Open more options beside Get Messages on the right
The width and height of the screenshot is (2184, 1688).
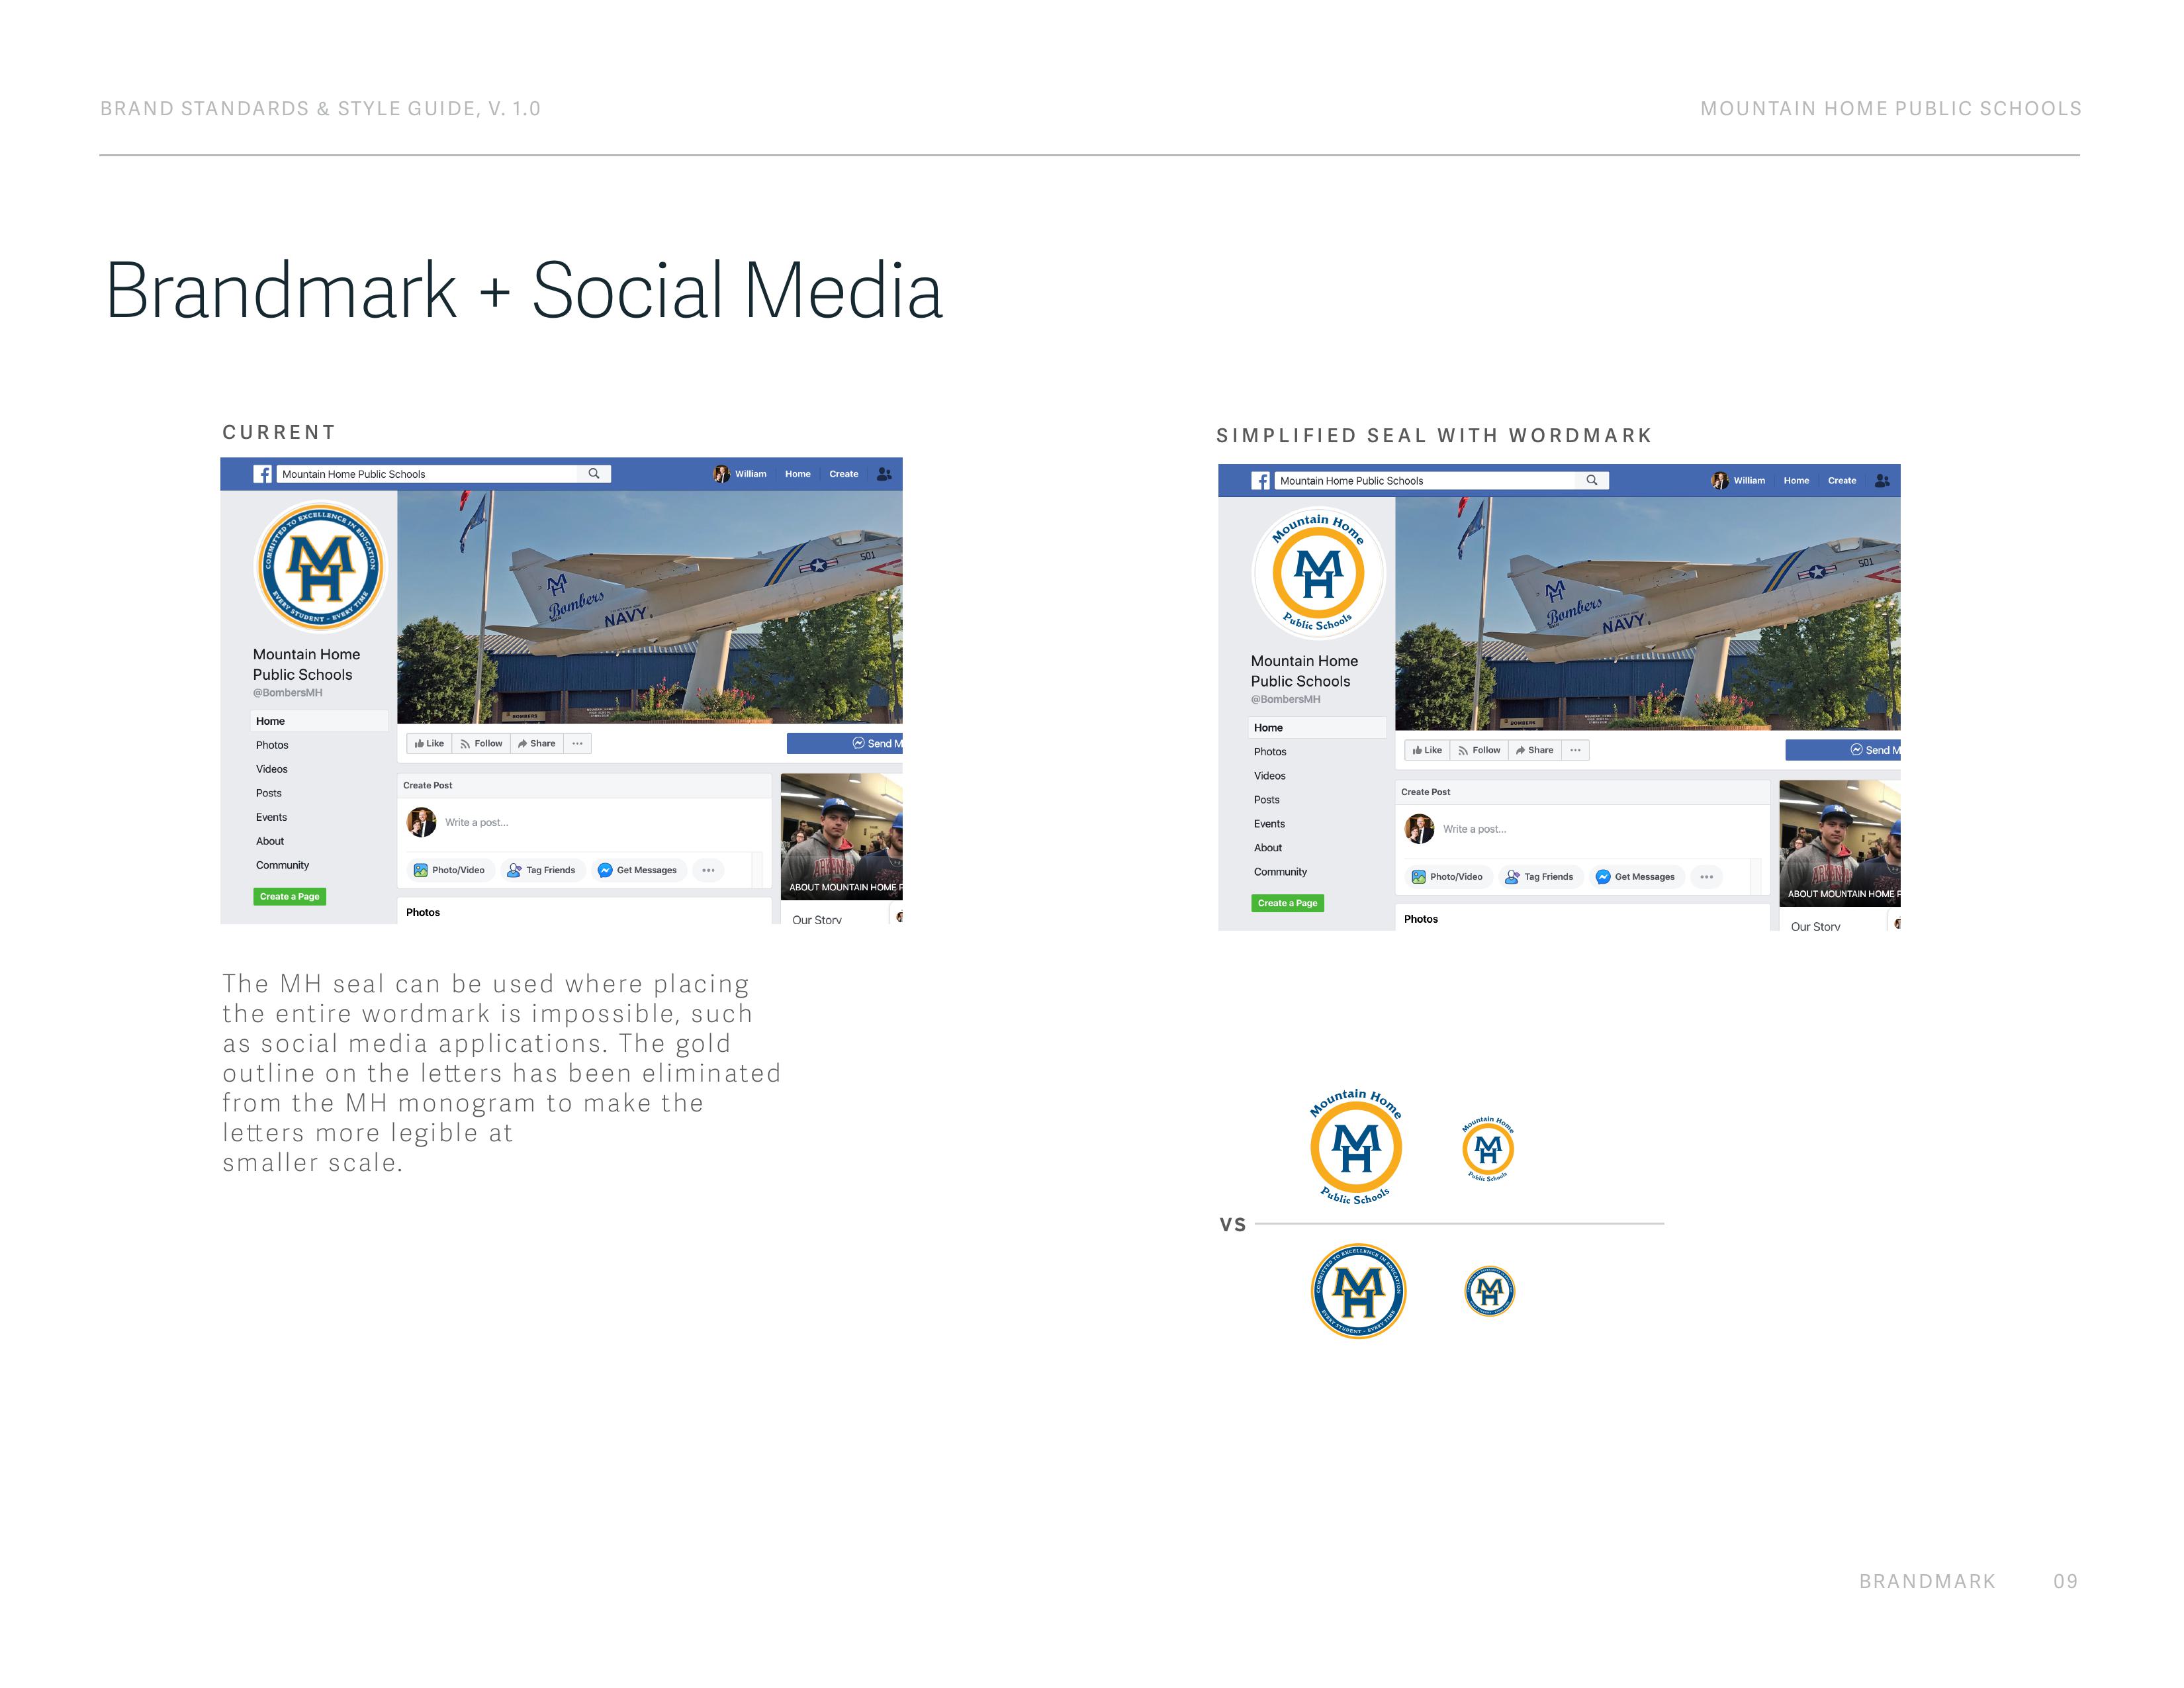pos(1706,877)
